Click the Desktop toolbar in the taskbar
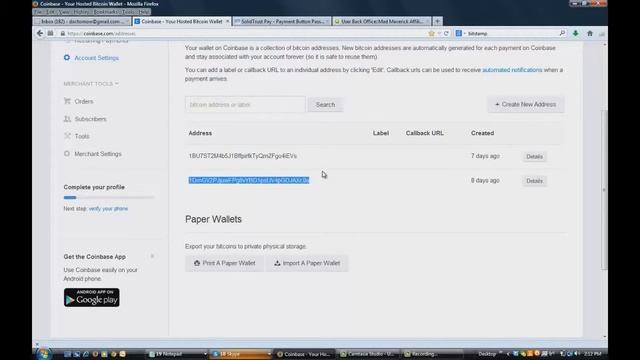Viewport: 640px width, 360px height. (487, 354)
